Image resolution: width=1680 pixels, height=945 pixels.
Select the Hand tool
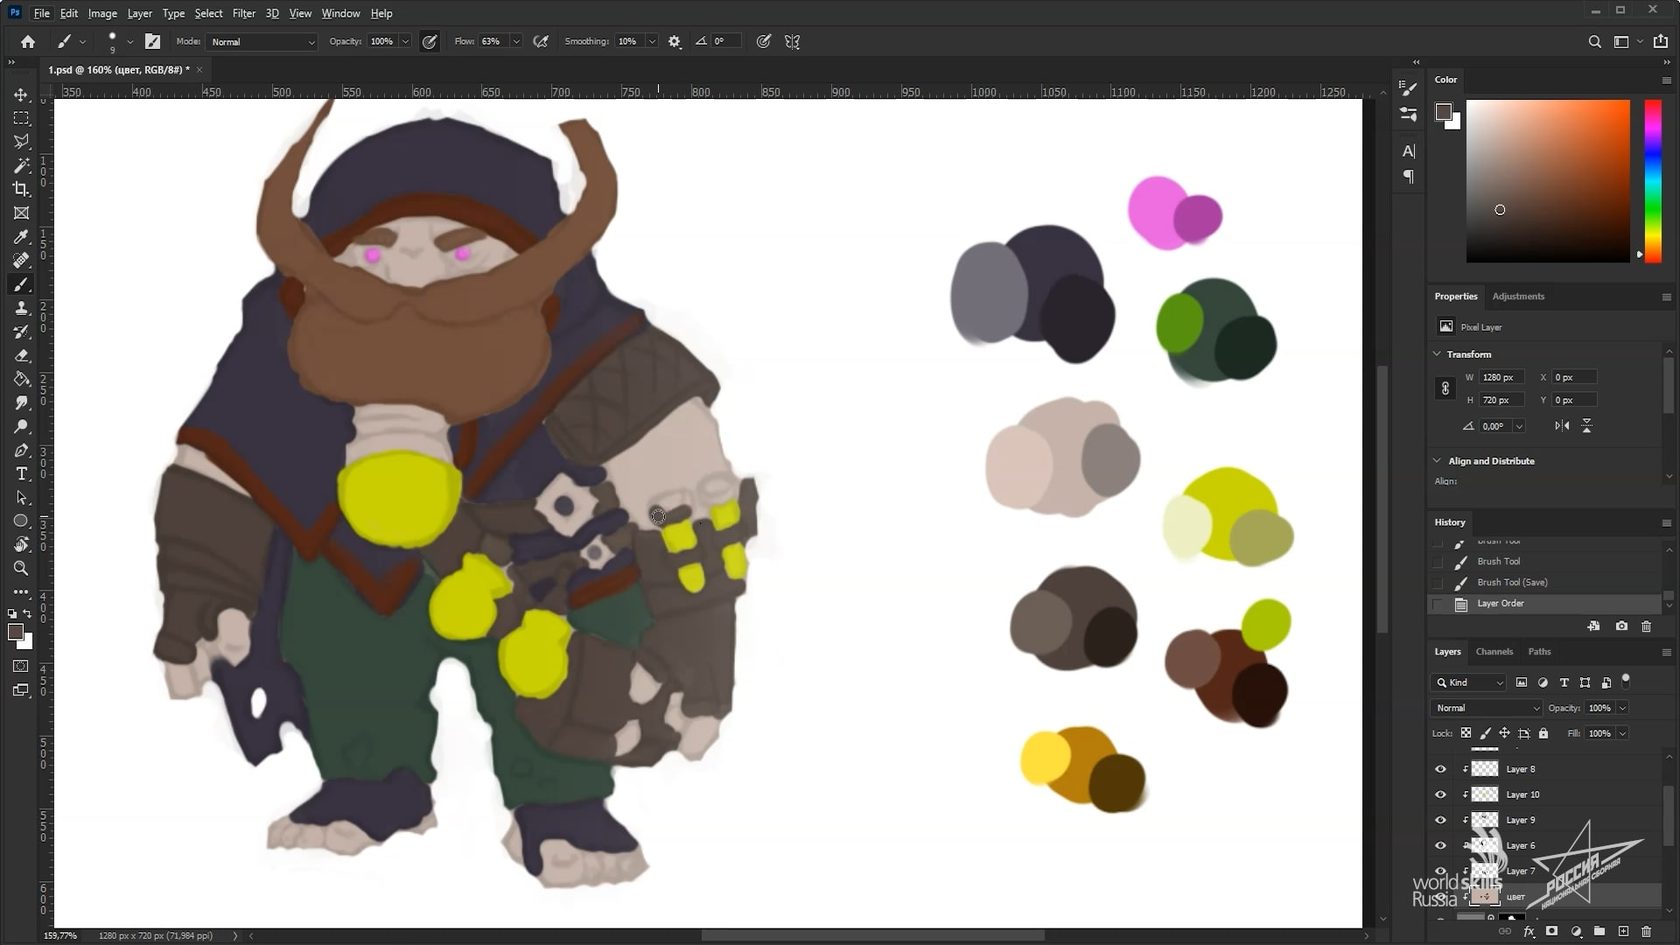tap(21, 545)
